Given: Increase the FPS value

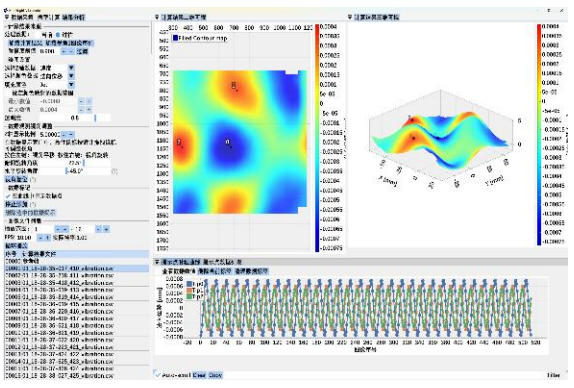Looking at the screenshot, I should click(47, 238).
